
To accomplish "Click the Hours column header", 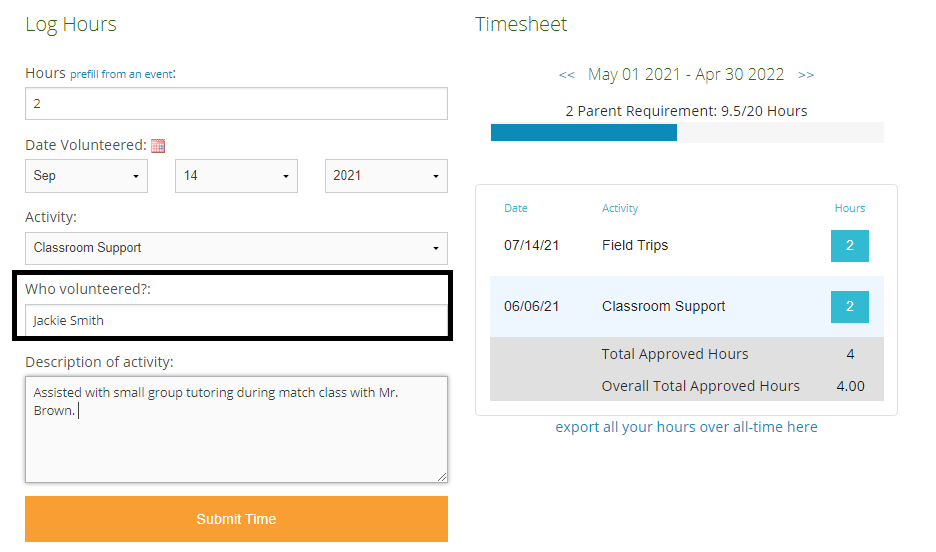I will pos(849,208).
